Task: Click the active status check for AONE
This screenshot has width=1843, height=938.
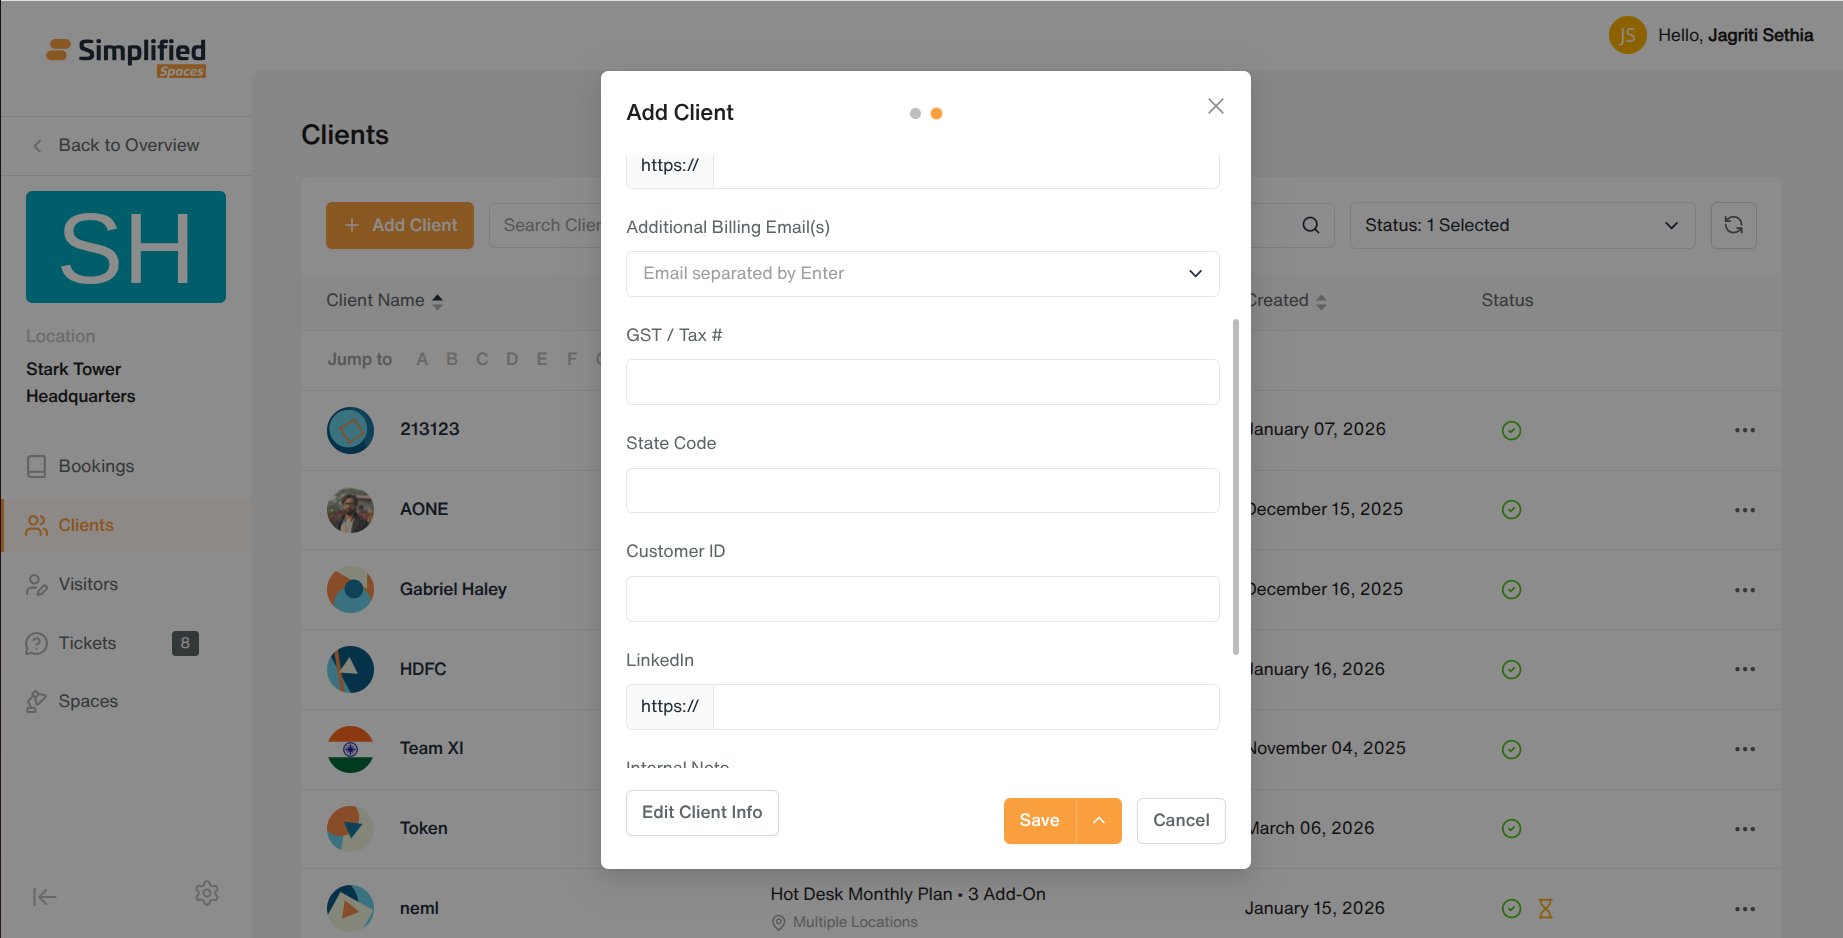Action: coord(1511,509)
